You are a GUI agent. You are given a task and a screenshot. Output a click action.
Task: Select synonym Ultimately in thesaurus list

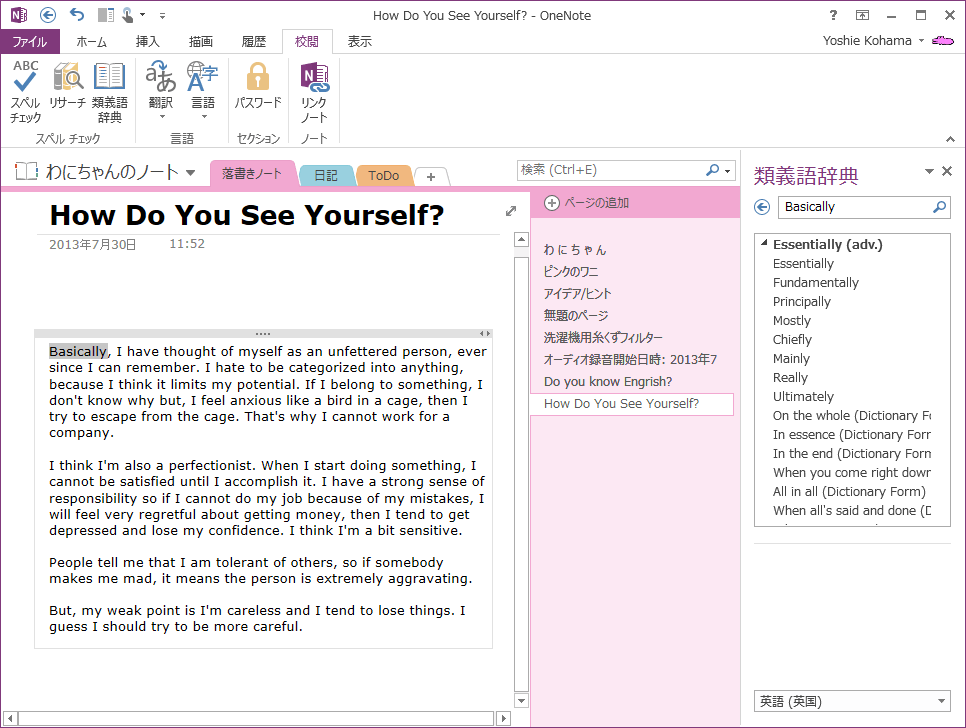click(803, 397)
